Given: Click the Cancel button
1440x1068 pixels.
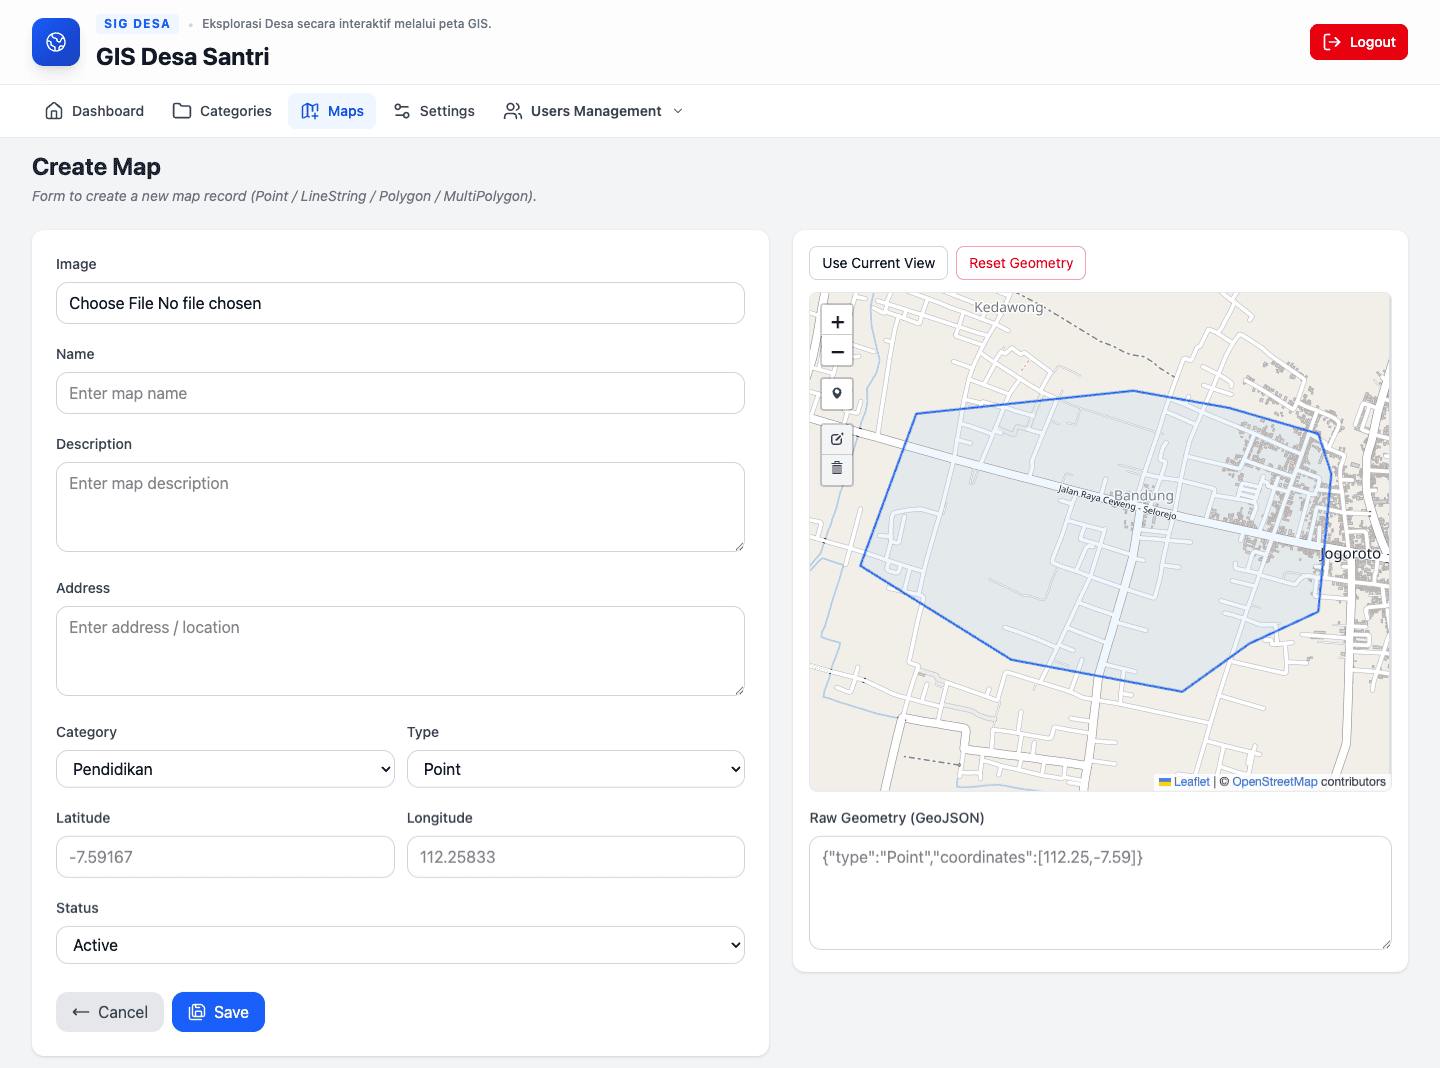Looking at the screenshot, I should pos(110,1012).
